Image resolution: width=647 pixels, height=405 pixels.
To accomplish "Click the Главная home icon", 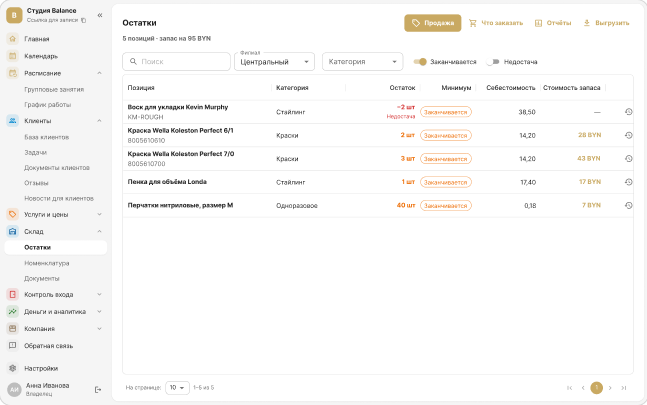I will click(13, 39).
